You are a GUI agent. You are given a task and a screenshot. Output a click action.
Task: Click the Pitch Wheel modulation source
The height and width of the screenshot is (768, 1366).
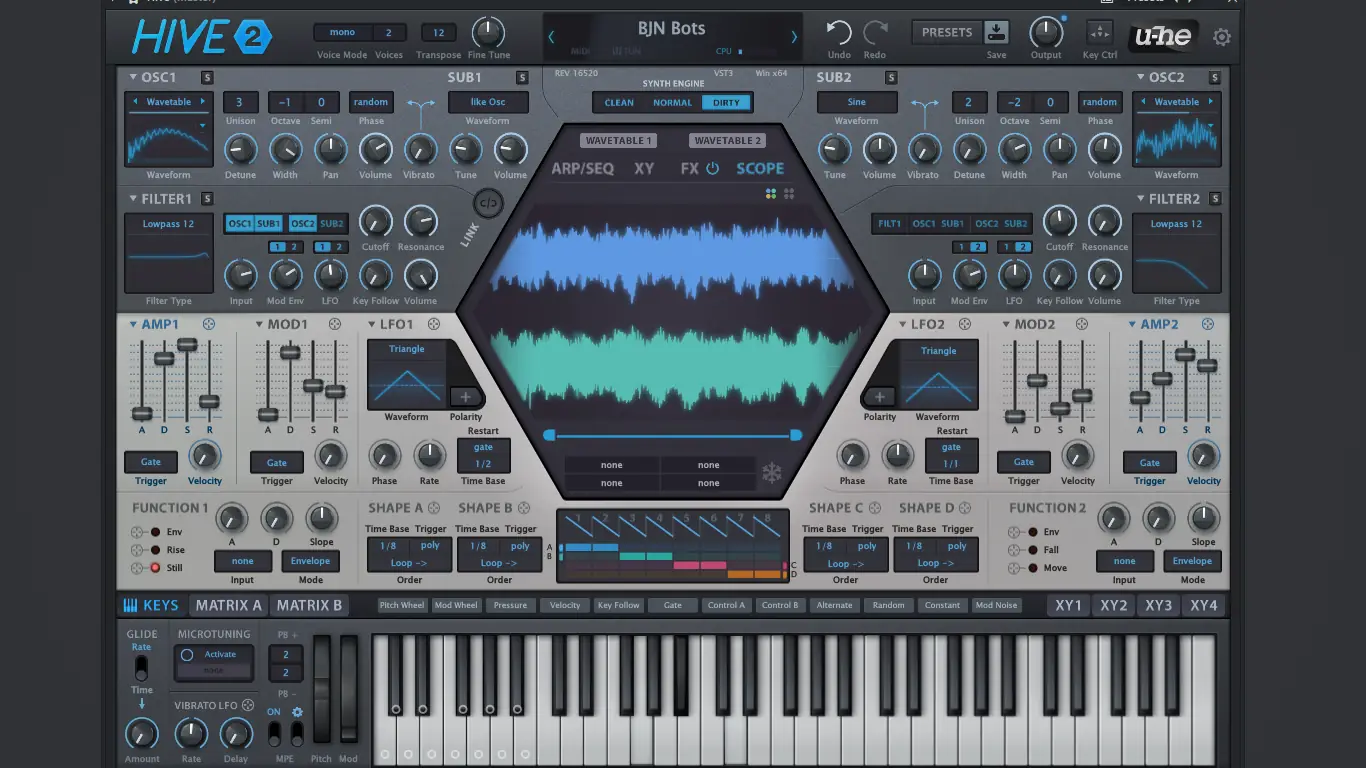coord(402,605)
